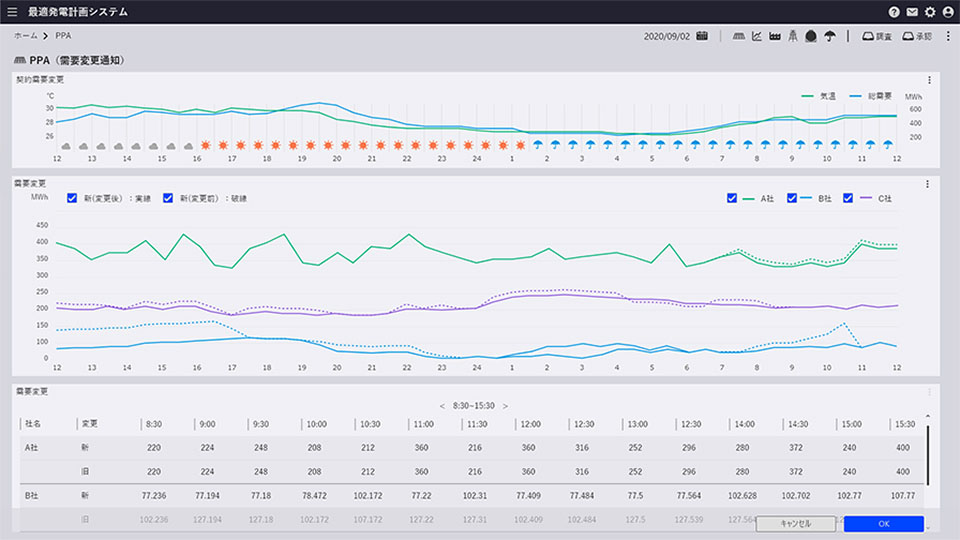Screen dimensions: 960x540
Task: Click the 14:30 column header
Action: click(798, 424)
